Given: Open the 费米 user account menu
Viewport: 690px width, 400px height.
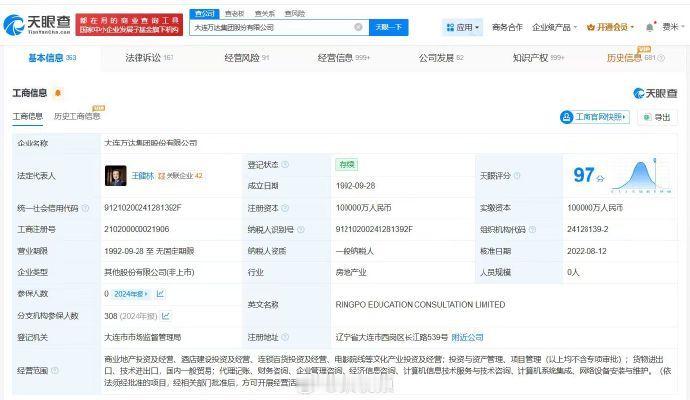Looking at the screenshot, I should (673, 27).
